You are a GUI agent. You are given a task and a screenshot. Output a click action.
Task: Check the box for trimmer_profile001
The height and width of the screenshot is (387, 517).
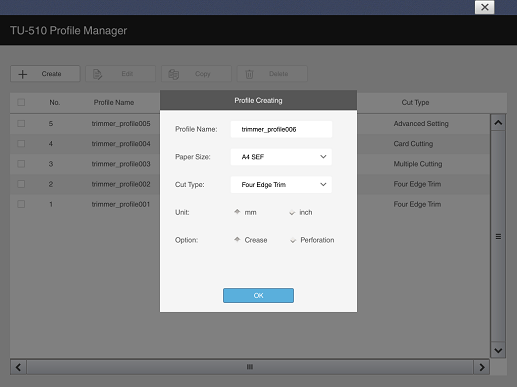click(21, 204)
